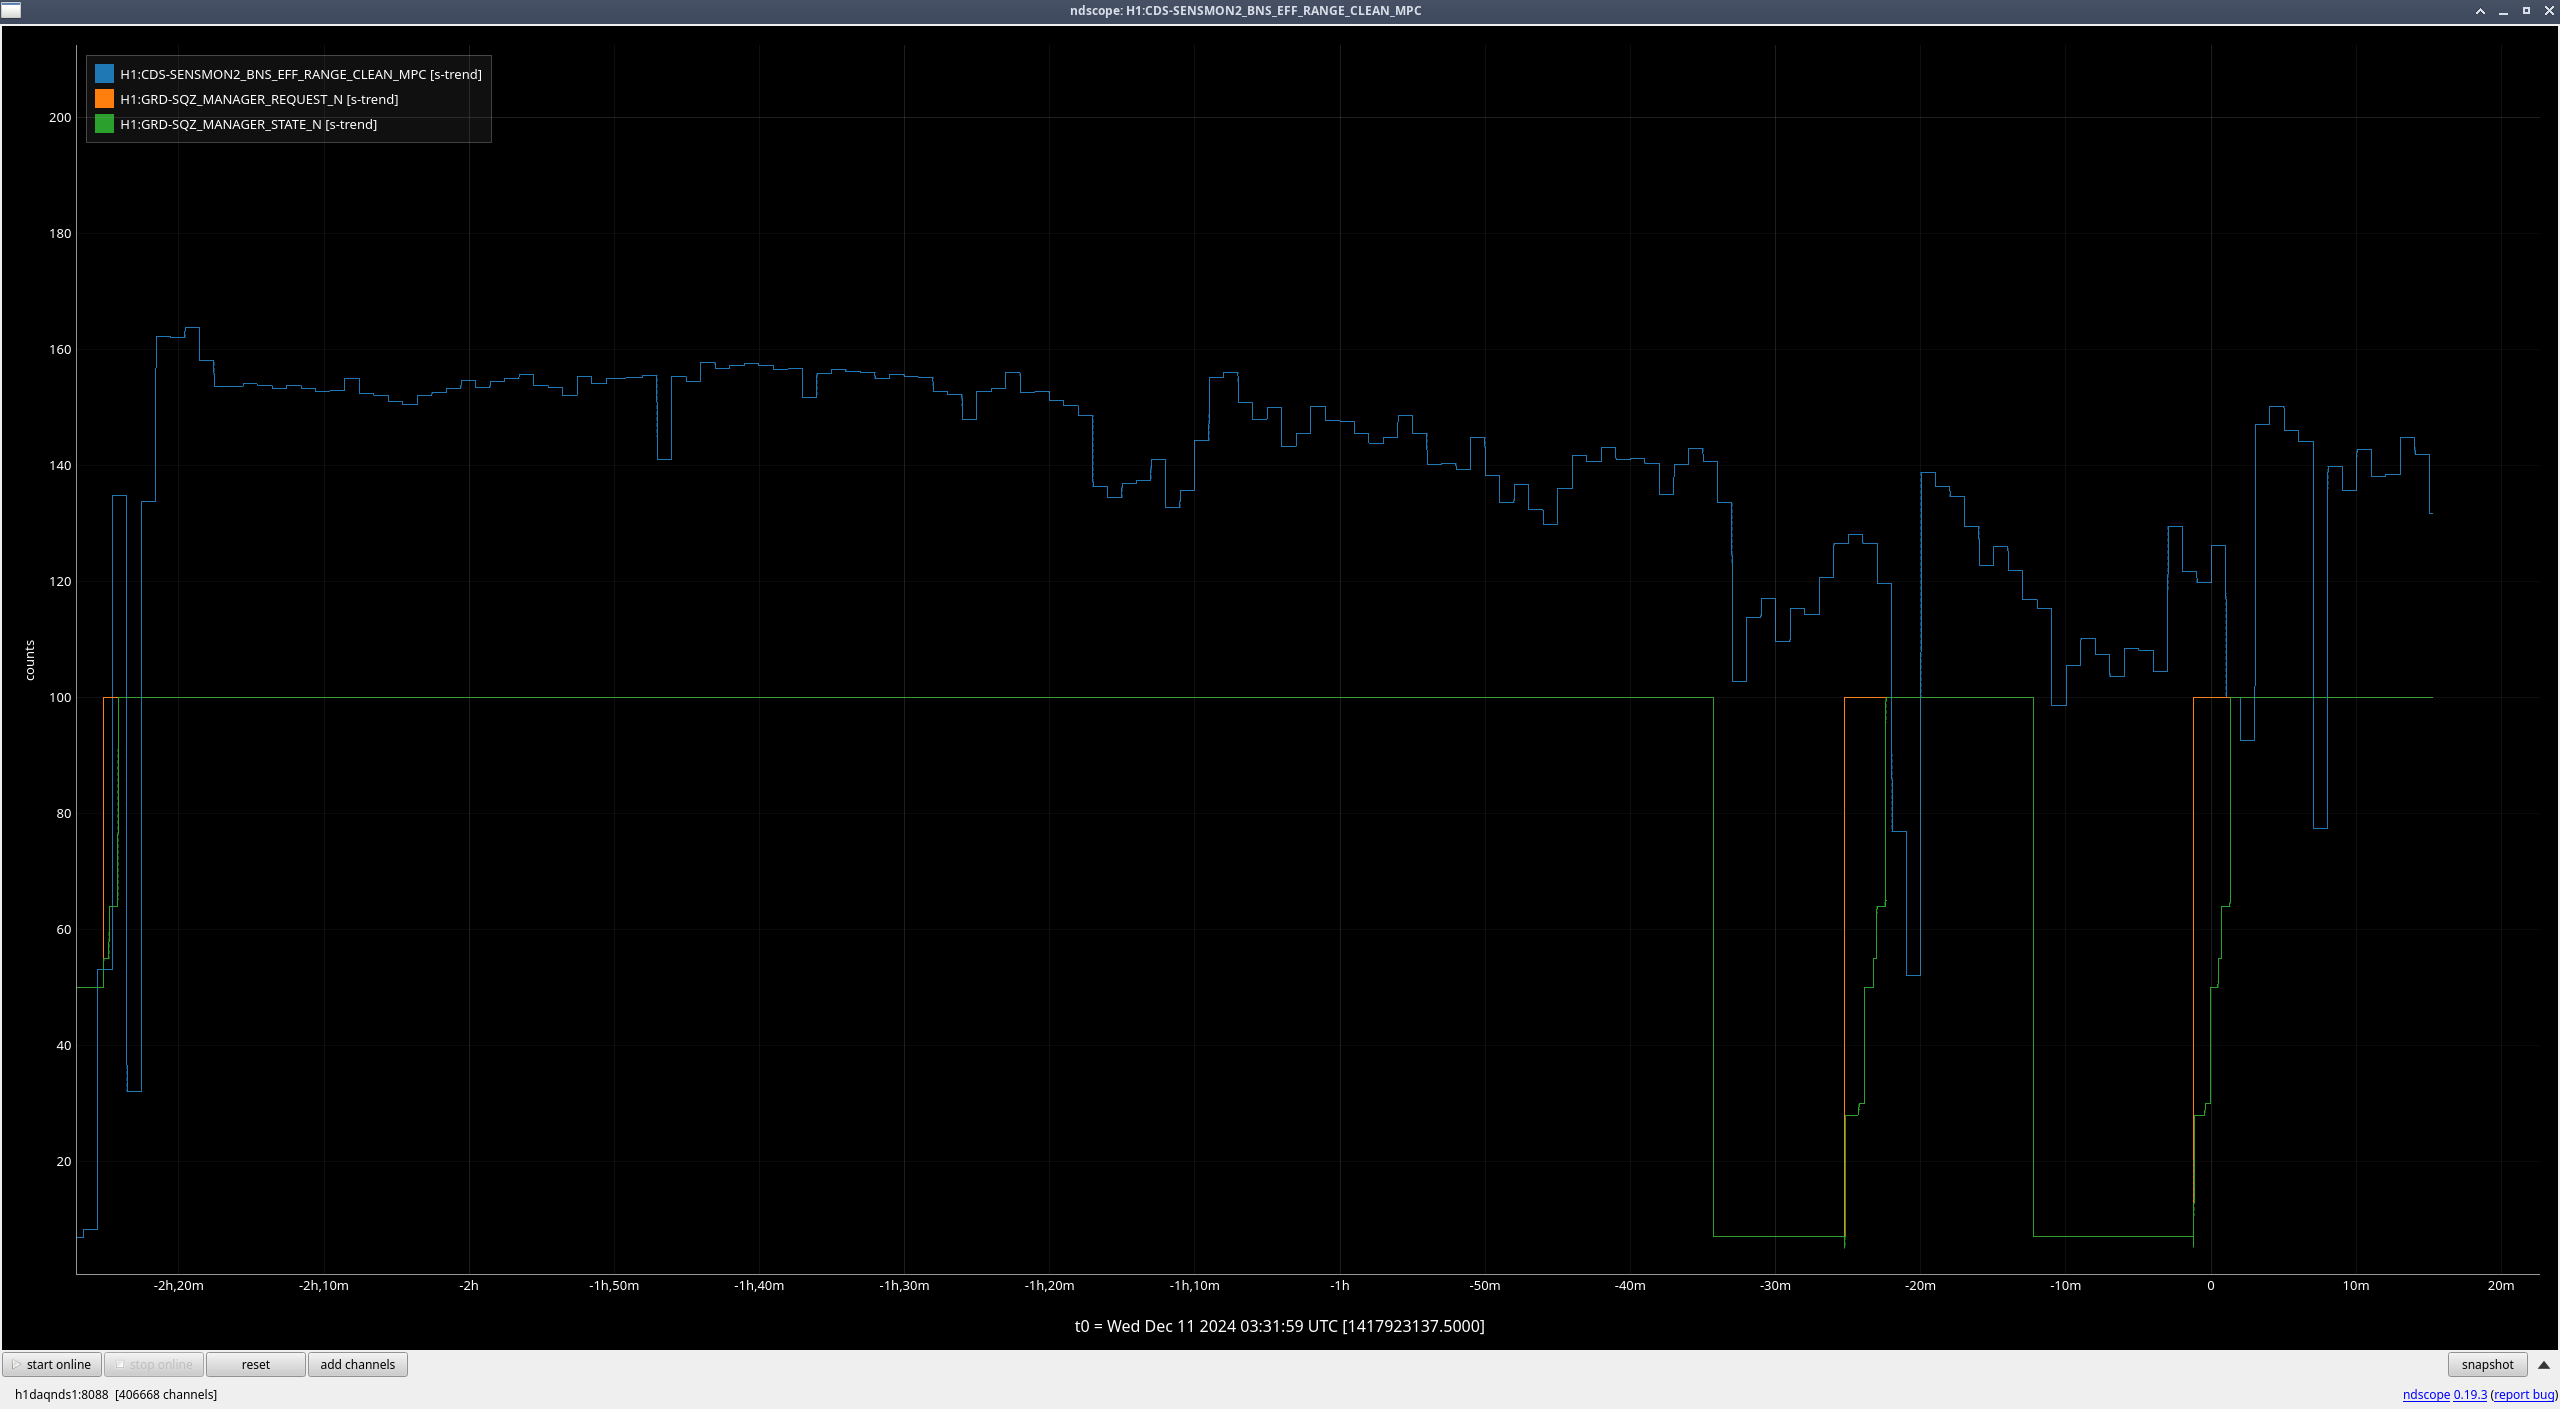
Task: Select the H1:GRD-SQZ_MANAGER_REQUEST_N legend label
Action: [259, 99]
